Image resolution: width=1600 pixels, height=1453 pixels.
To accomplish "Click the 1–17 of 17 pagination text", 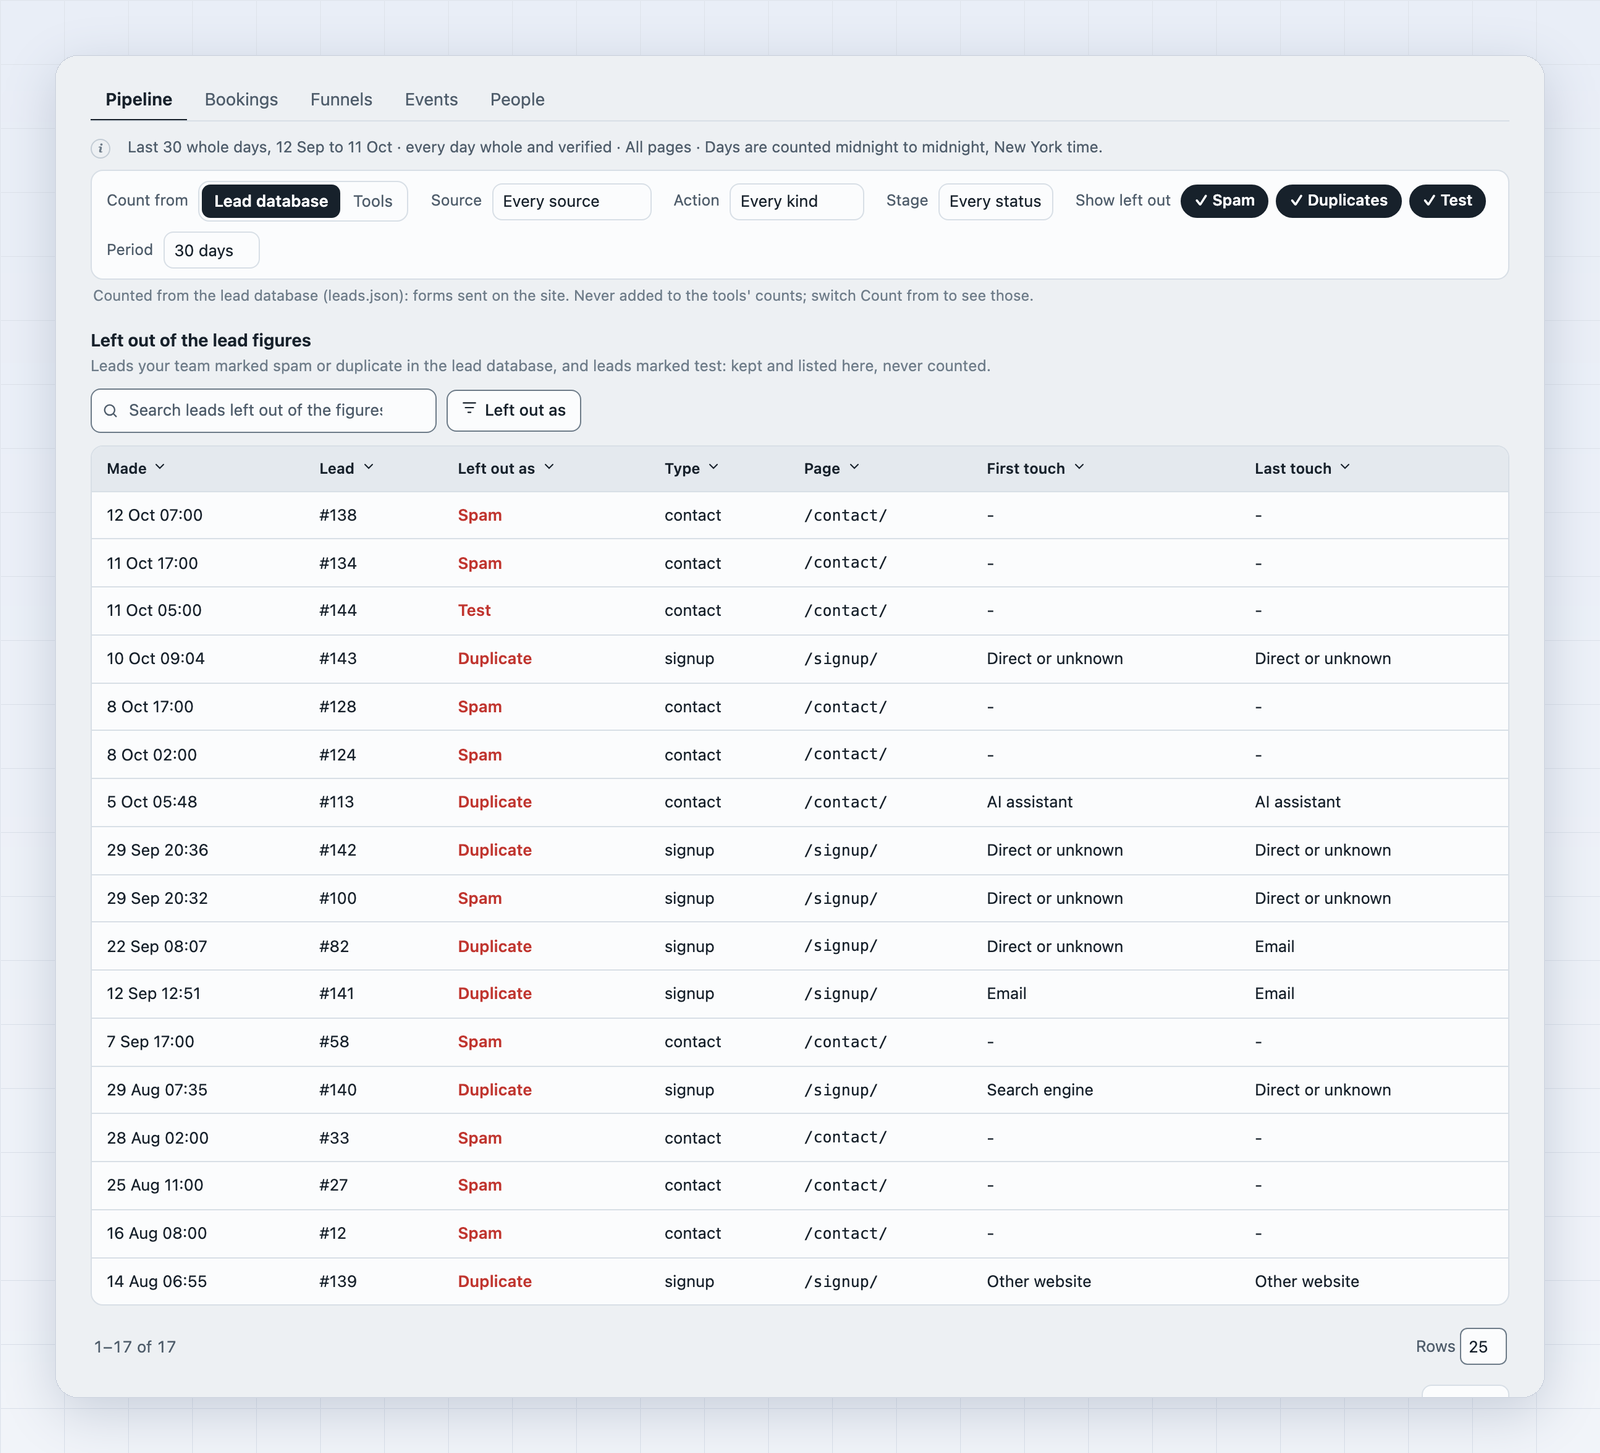I will coord(135,1347).
